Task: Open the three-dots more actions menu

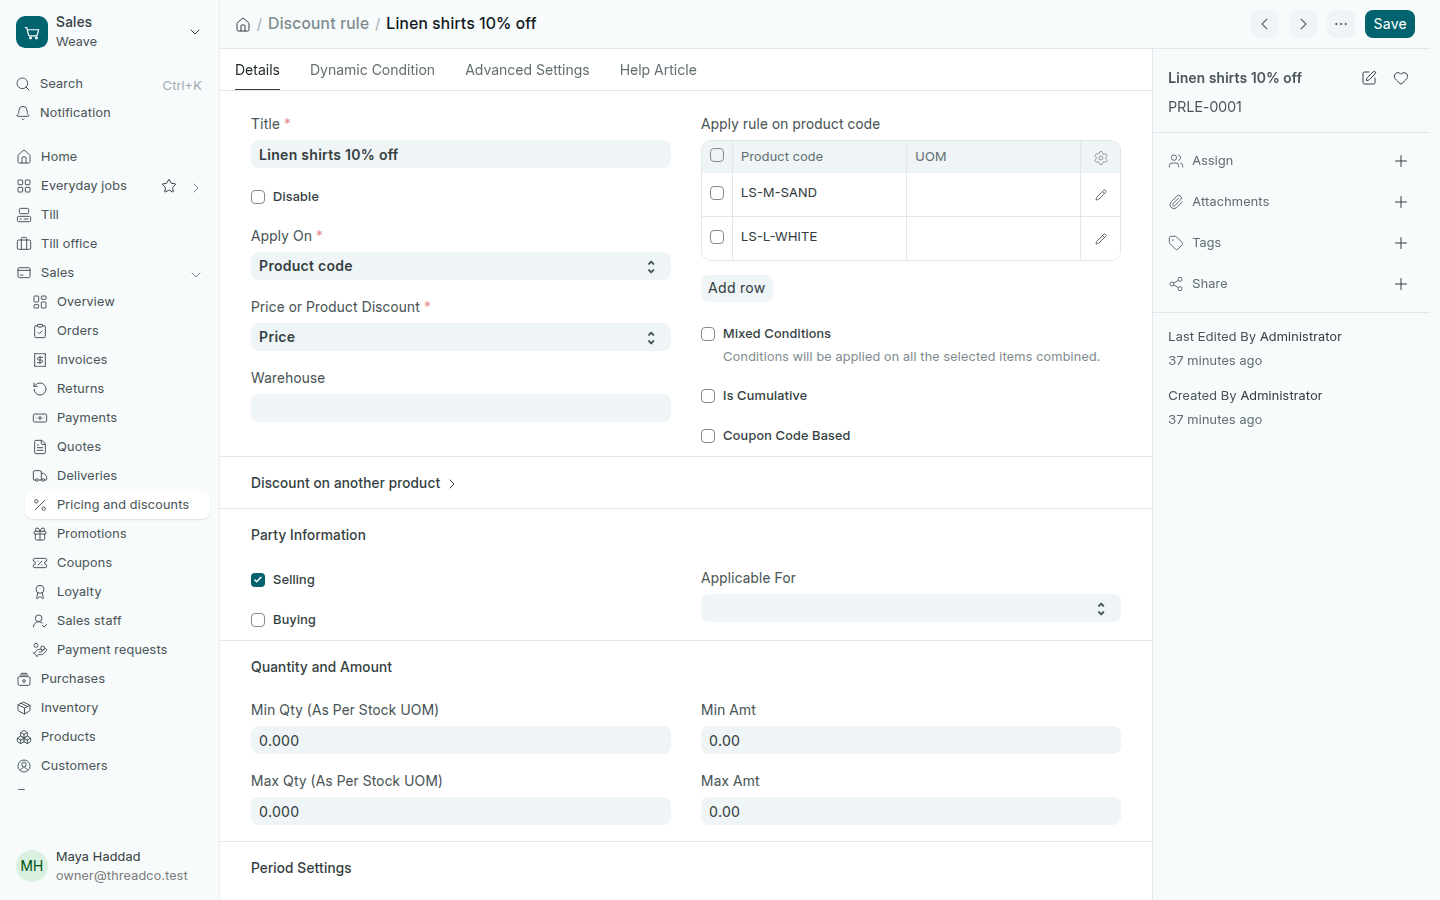Action: coord(1341,24)
